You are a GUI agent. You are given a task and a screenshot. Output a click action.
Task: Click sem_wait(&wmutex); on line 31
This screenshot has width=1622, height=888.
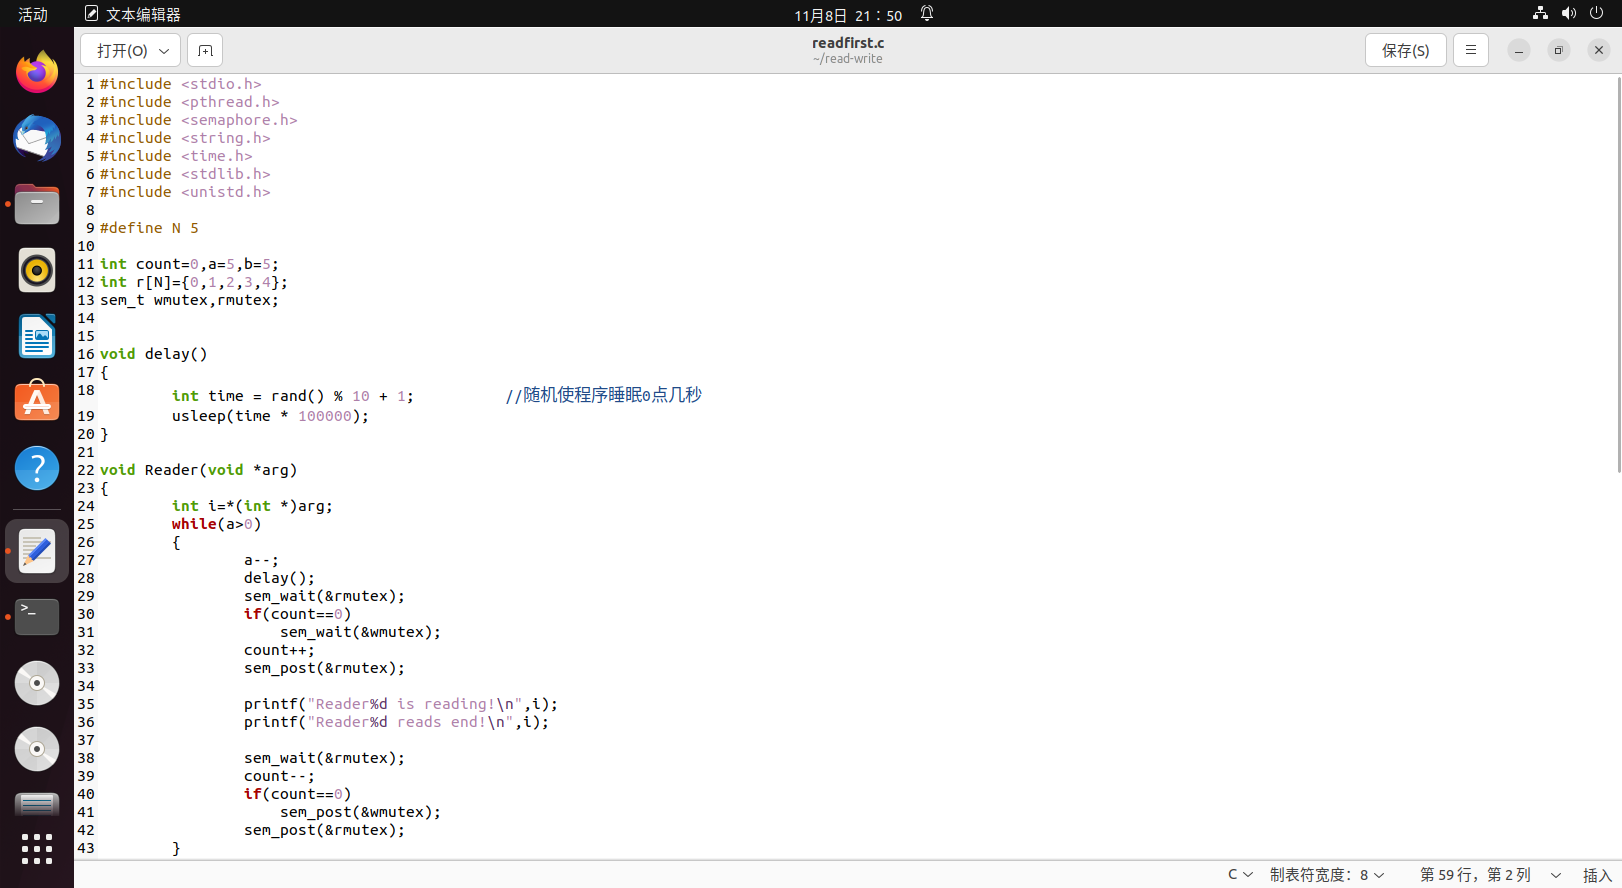pos(360,632)
